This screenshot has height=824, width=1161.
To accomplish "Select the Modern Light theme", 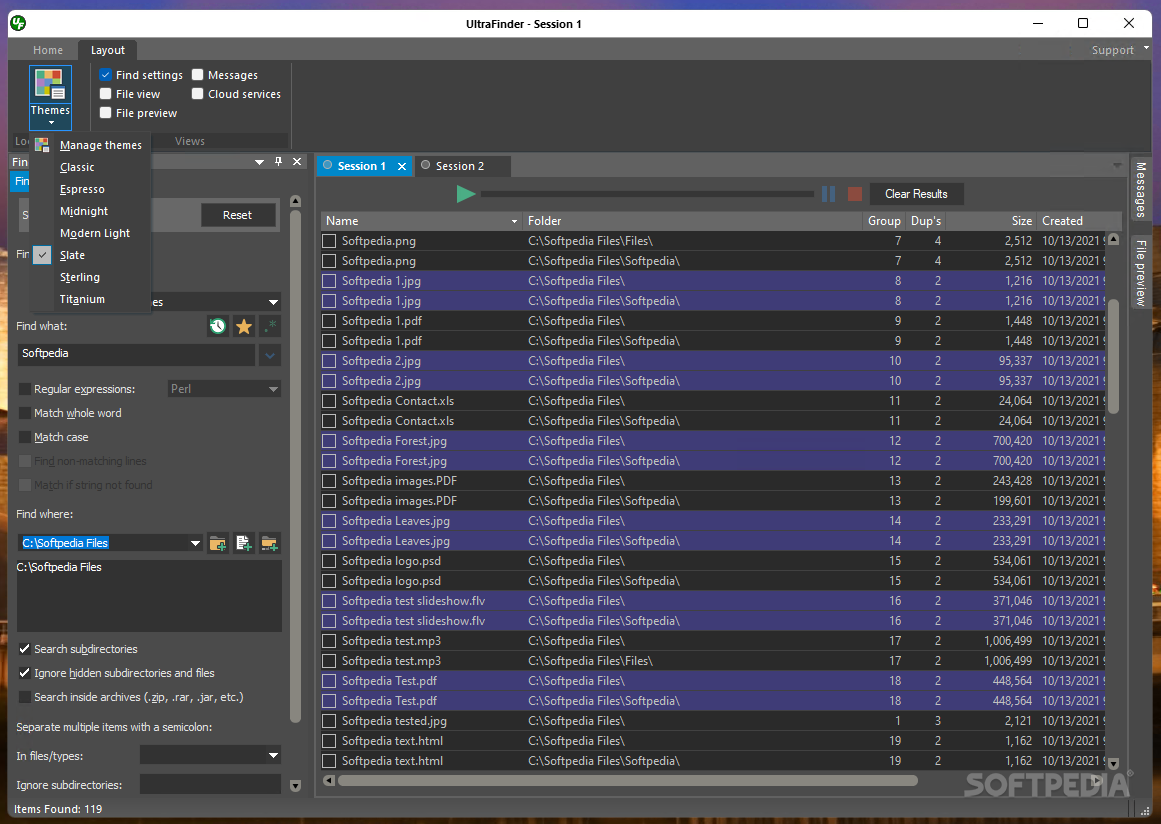I will point(95,233).
